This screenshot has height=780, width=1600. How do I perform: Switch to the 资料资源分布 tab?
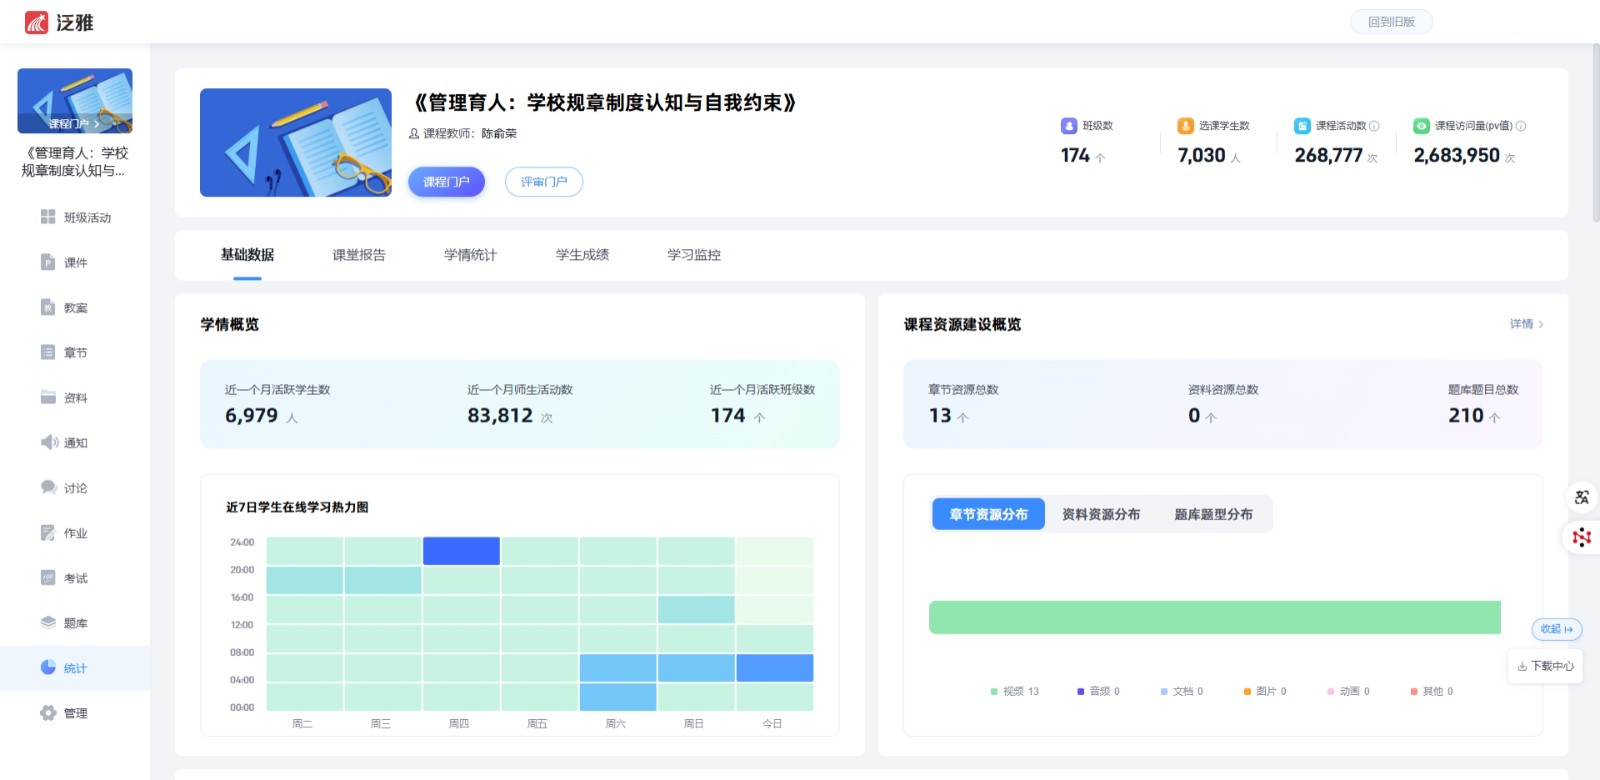click(1101, 514)
